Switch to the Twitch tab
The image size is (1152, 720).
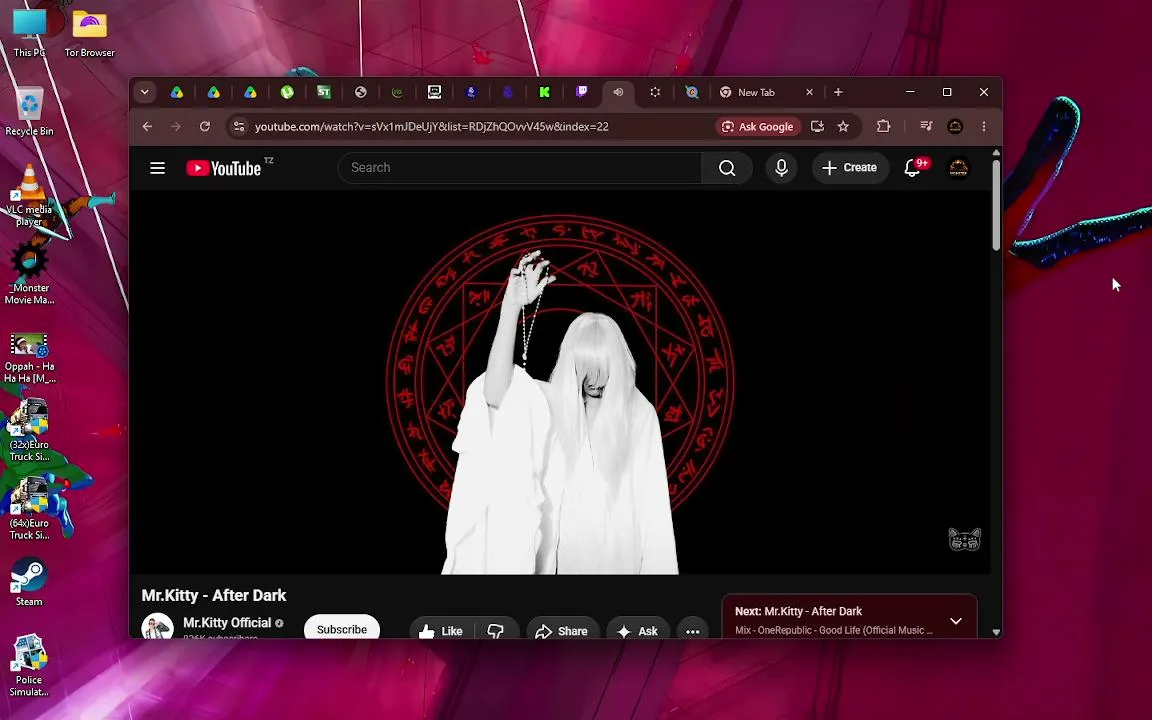click(x=581, y=92)
